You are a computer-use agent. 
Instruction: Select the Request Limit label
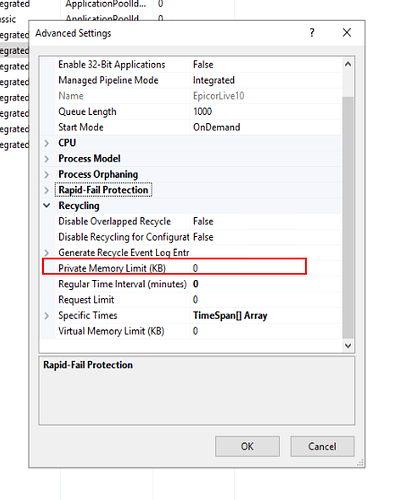[86, 300]
